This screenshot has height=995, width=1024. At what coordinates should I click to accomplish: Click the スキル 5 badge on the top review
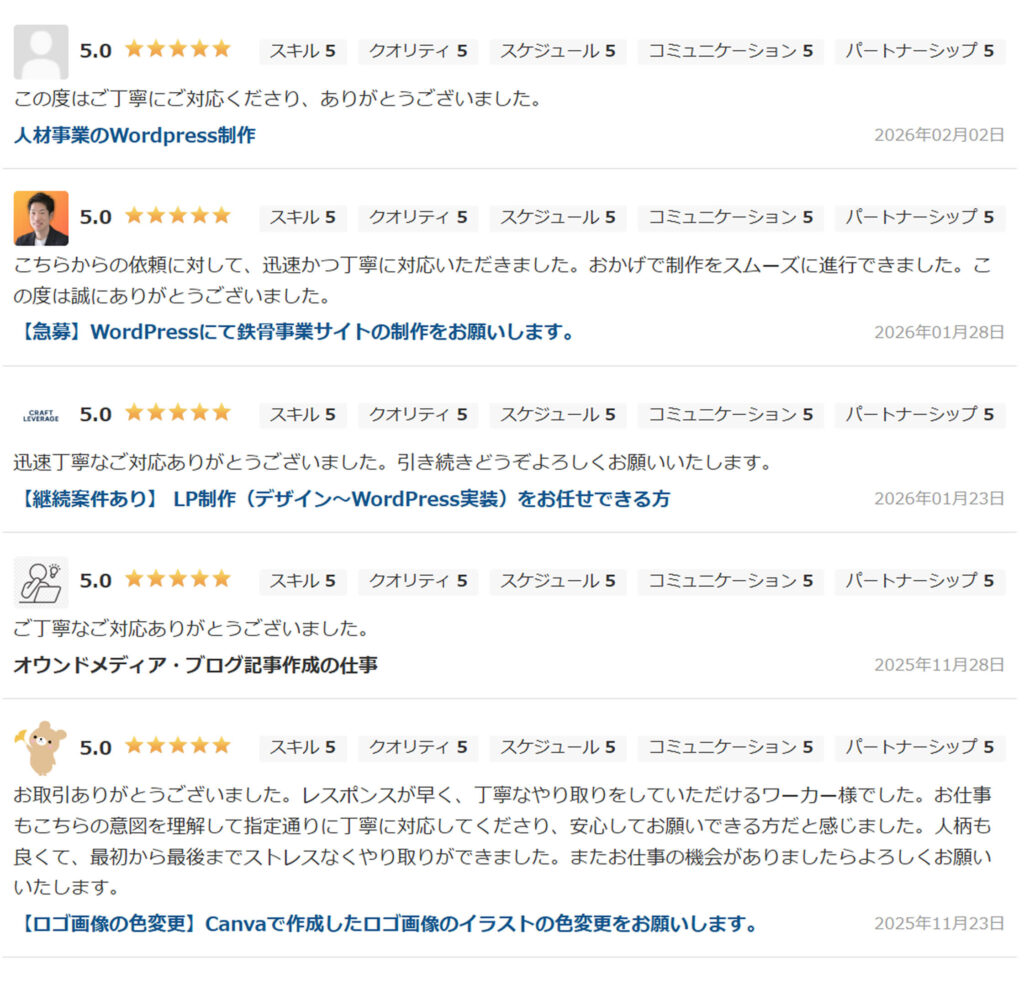(302, 49)
